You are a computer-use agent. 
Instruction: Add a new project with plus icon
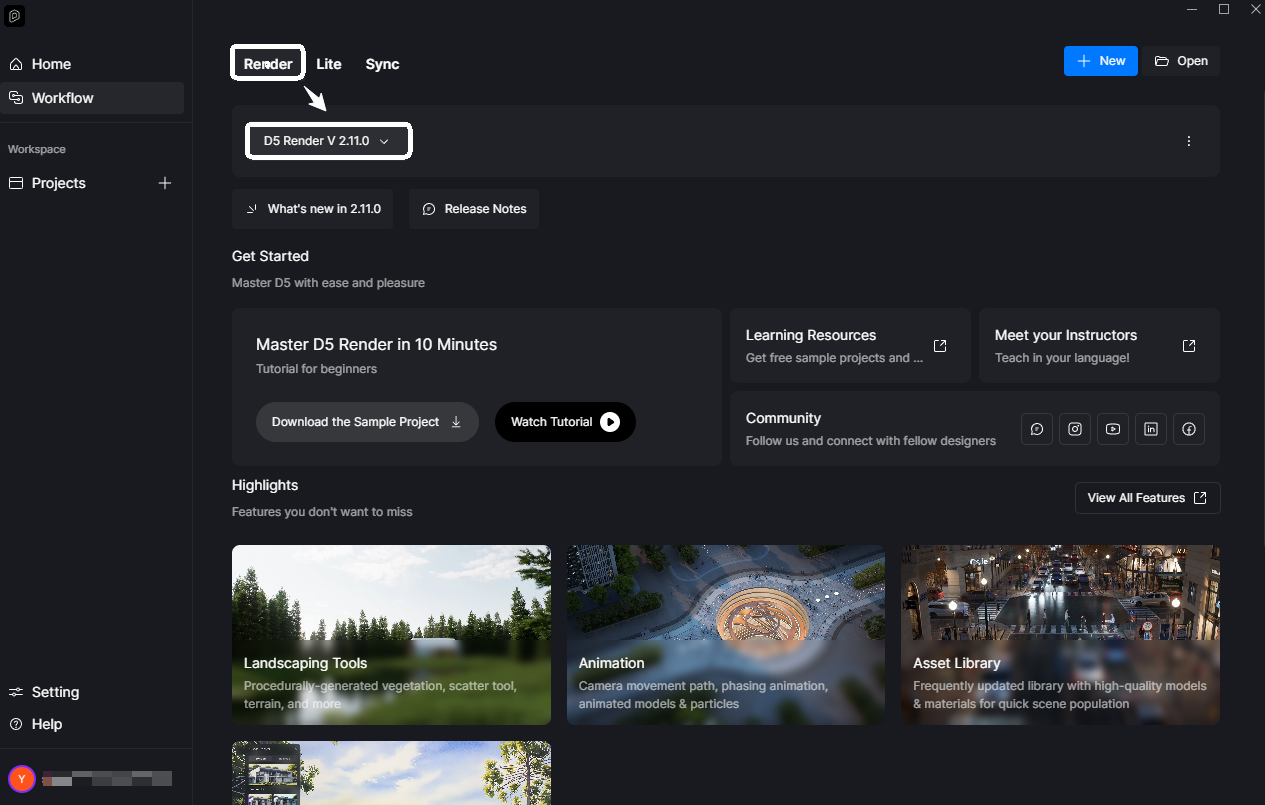[166, 183]
